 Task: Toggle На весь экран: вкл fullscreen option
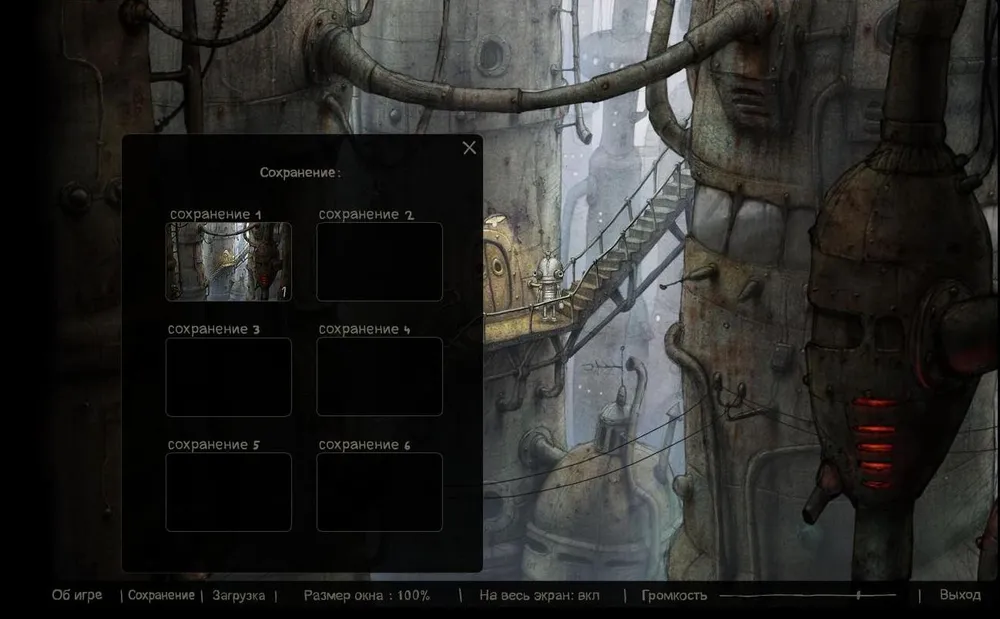539,595
